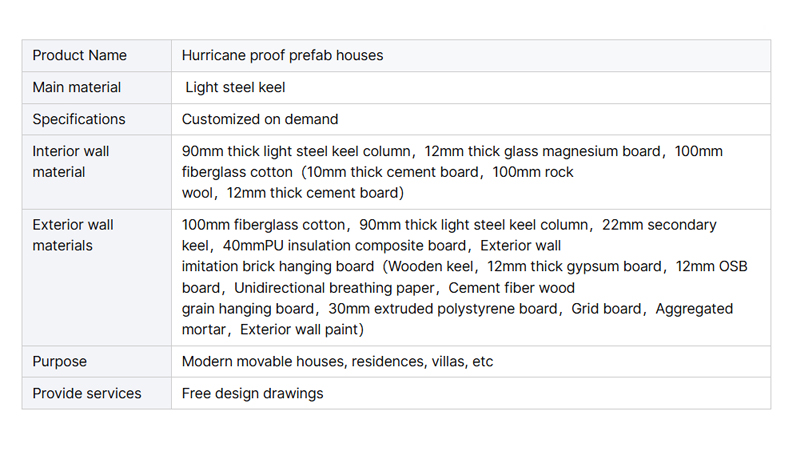
Task: Click the 'Light steel keel' value
Action: (x=235, y=87)
